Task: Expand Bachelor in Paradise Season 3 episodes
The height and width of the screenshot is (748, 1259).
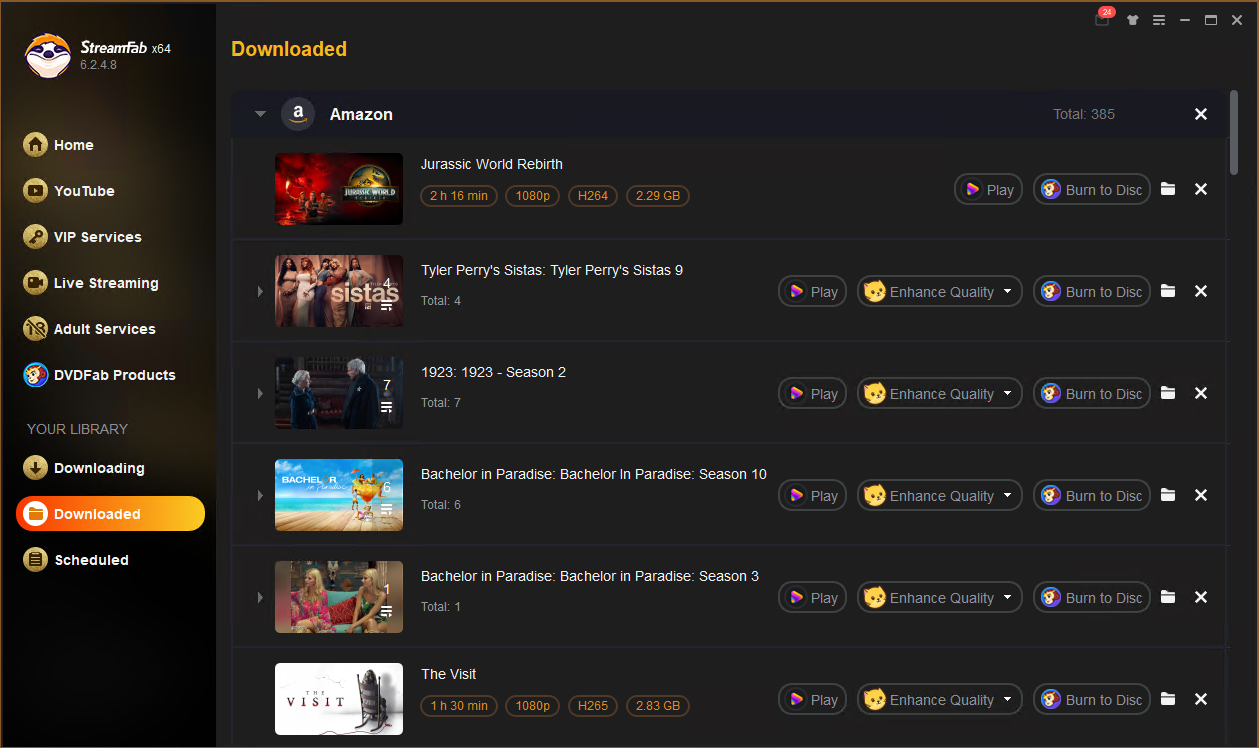Action: pos(259,597)
